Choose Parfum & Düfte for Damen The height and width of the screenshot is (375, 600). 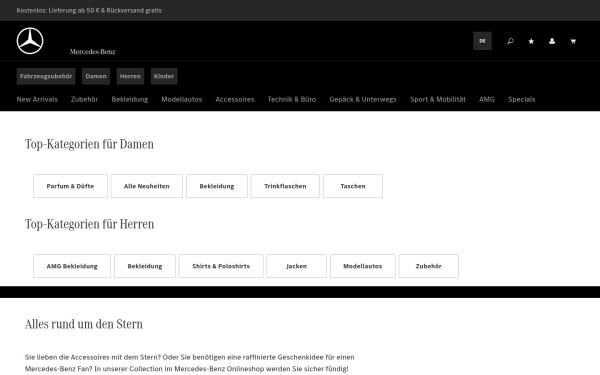(70, 186)
